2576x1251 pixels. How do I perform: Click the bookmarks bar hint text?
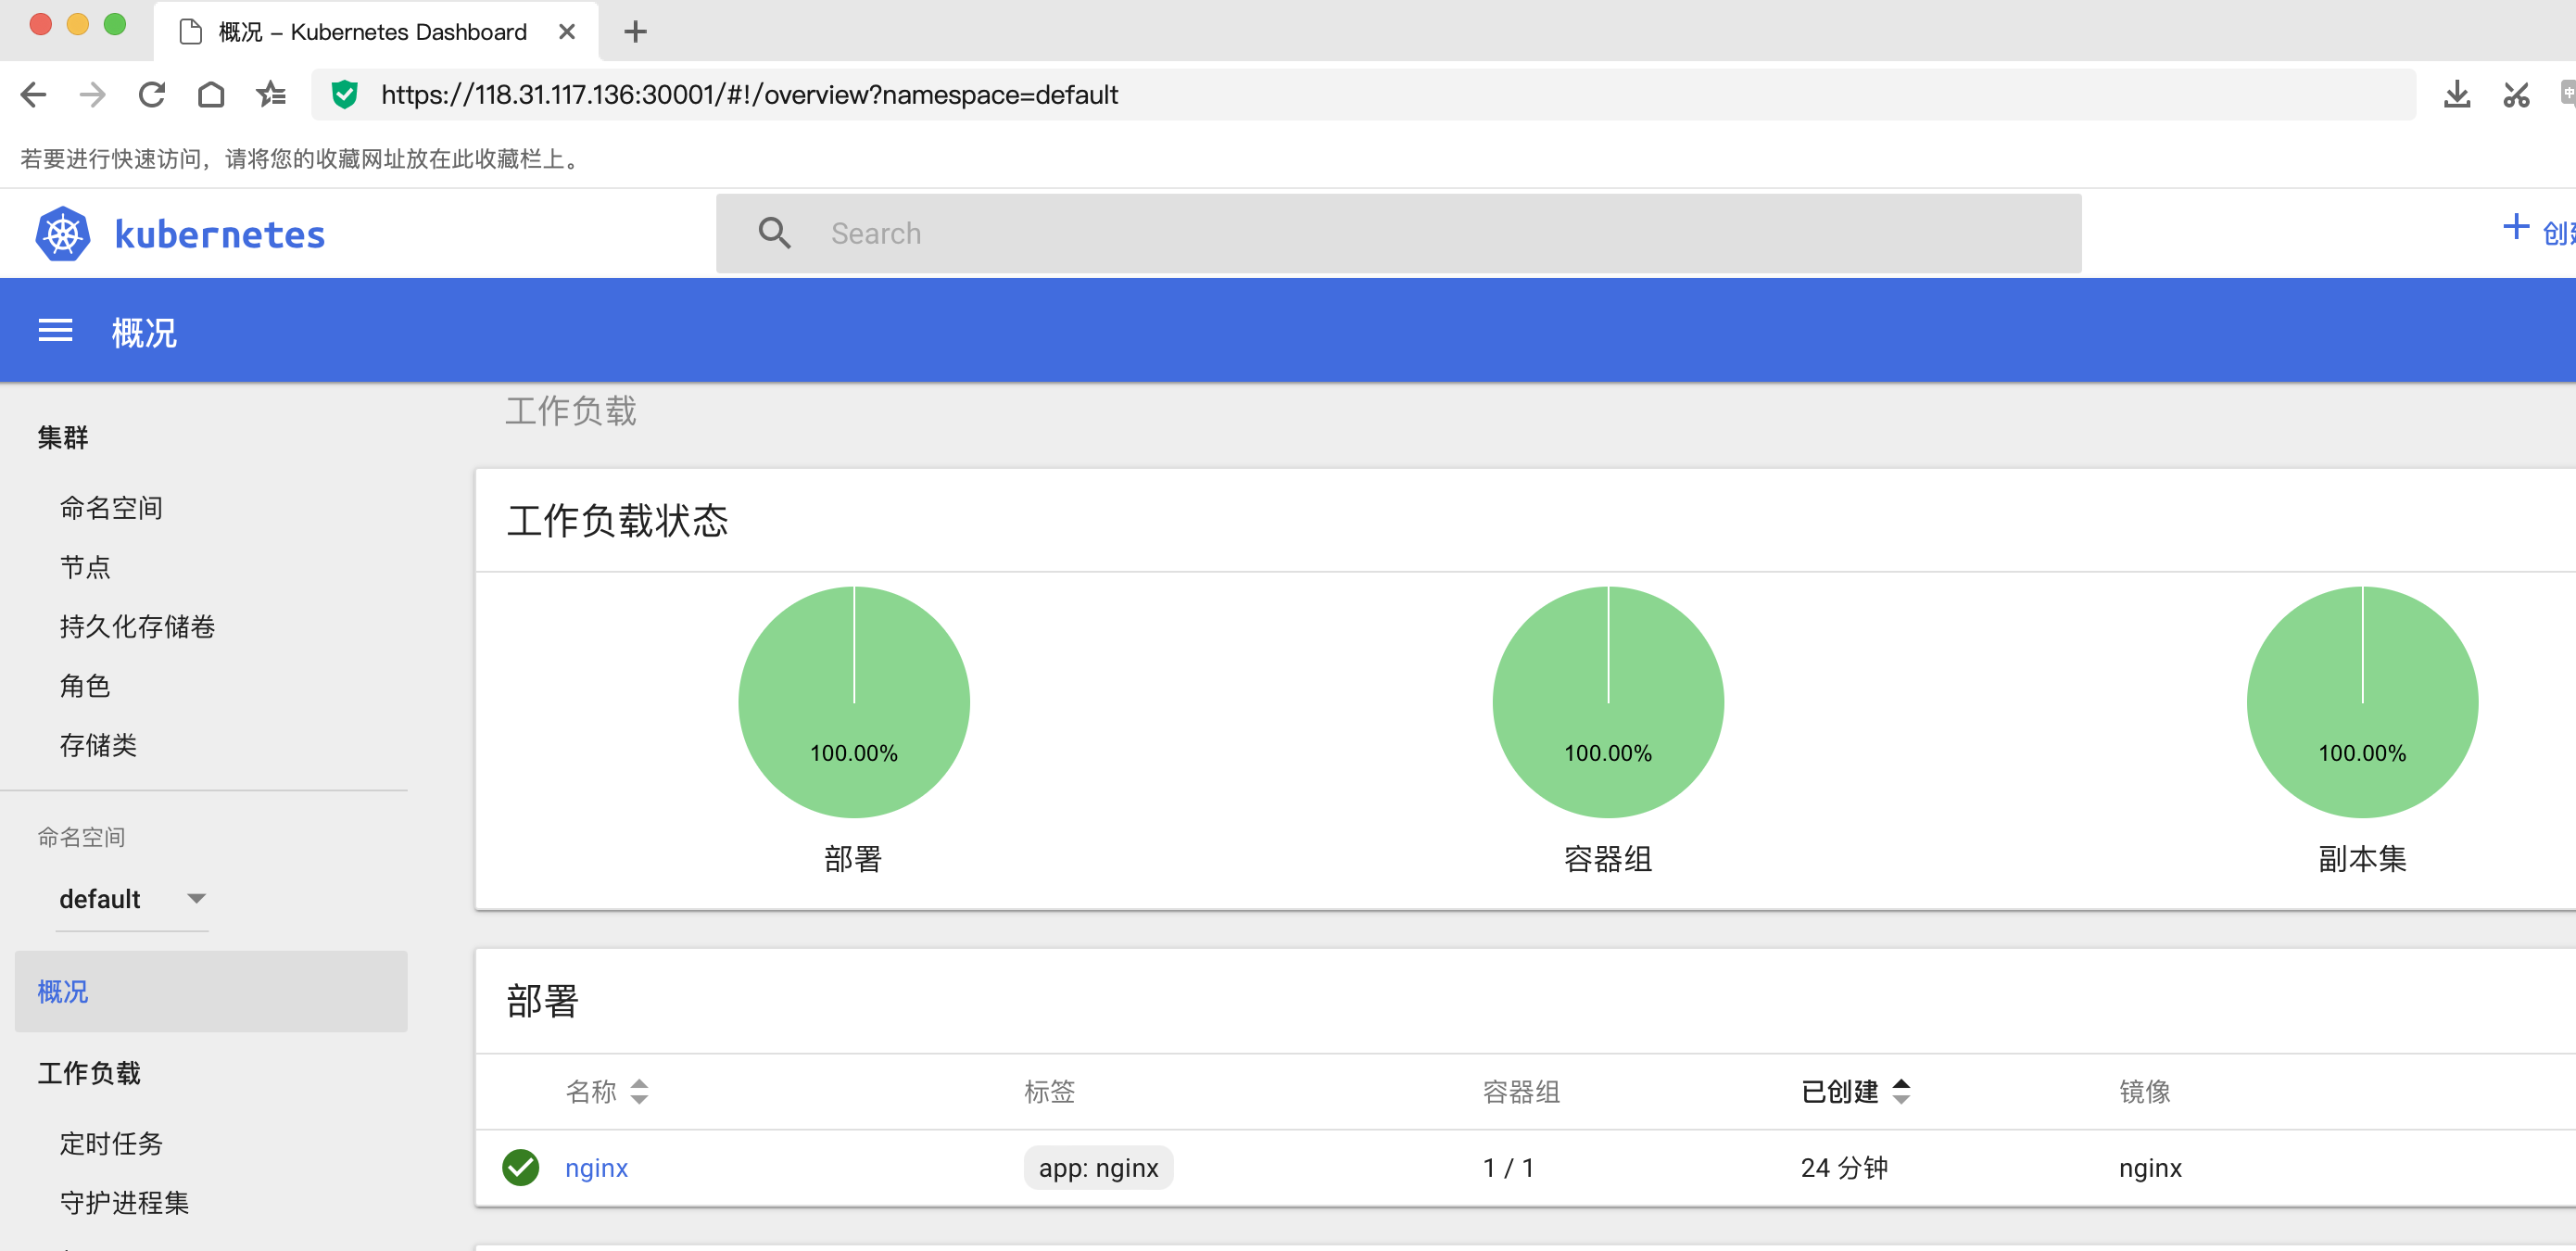pos(301,159)
